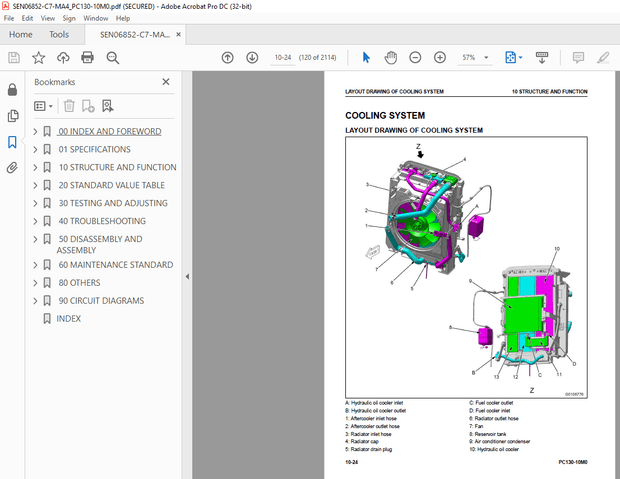This screenshot has width=620, height=479.
Task: Collapse the navigation pane arrow
Action: click(x=187, y=276)
